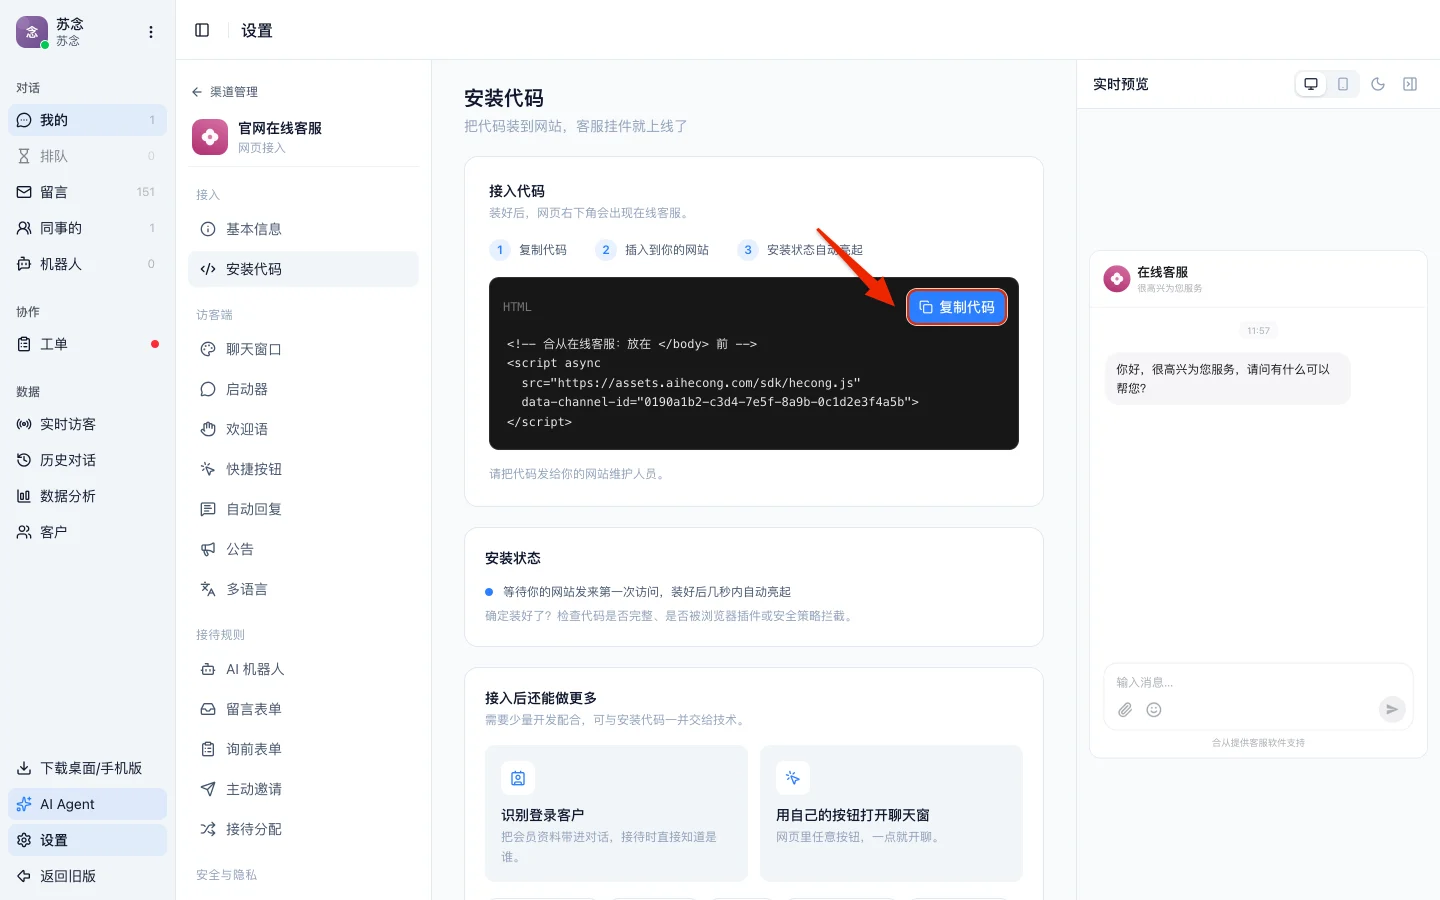
Task: Open 工单 tickets
Action: (87, 344)
